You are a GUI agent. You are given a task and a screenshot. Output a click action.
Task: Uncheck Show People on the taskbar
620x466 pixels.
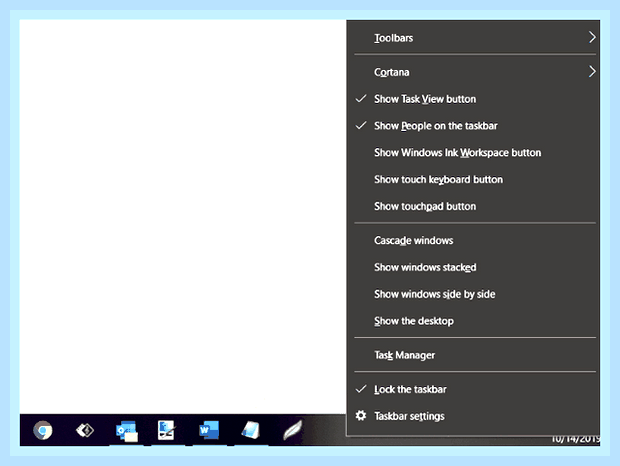click(473, 126)
